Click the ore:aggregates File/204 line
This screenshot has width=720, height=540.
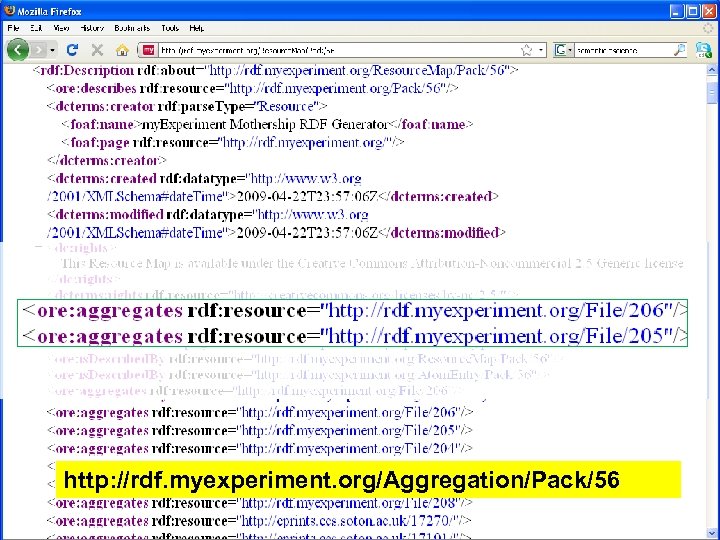point(260,448)
